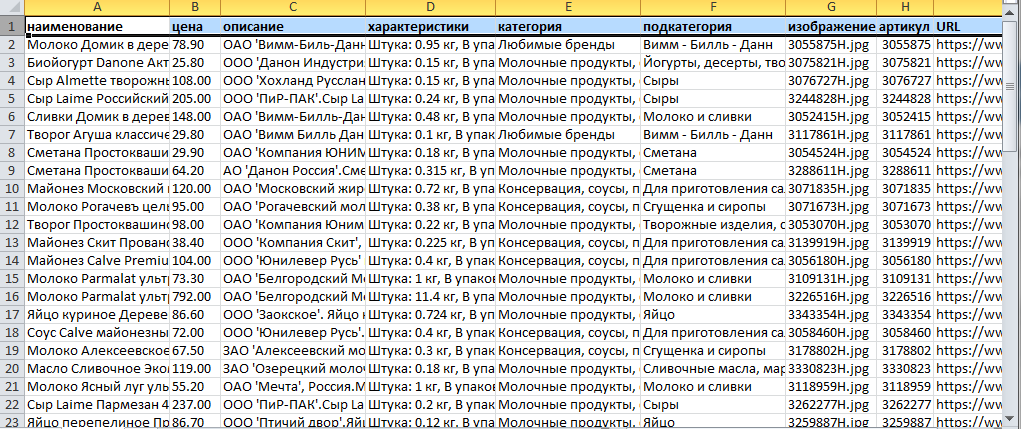Select description cell 'АО 'Данон Россия''
The image size is (1021, 429).
[293, 171]
